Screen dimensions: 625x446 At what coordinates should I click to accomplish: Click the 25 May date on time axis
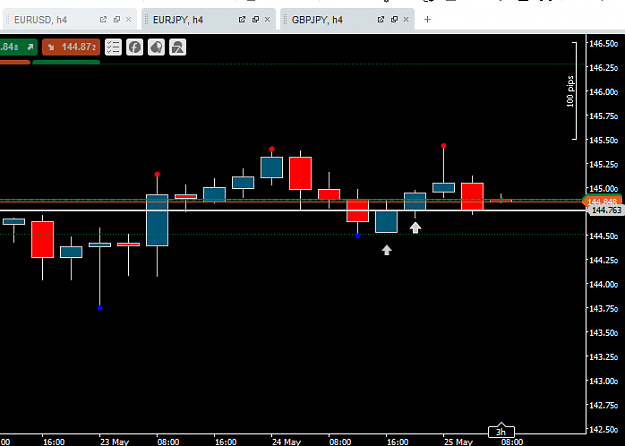458,442
